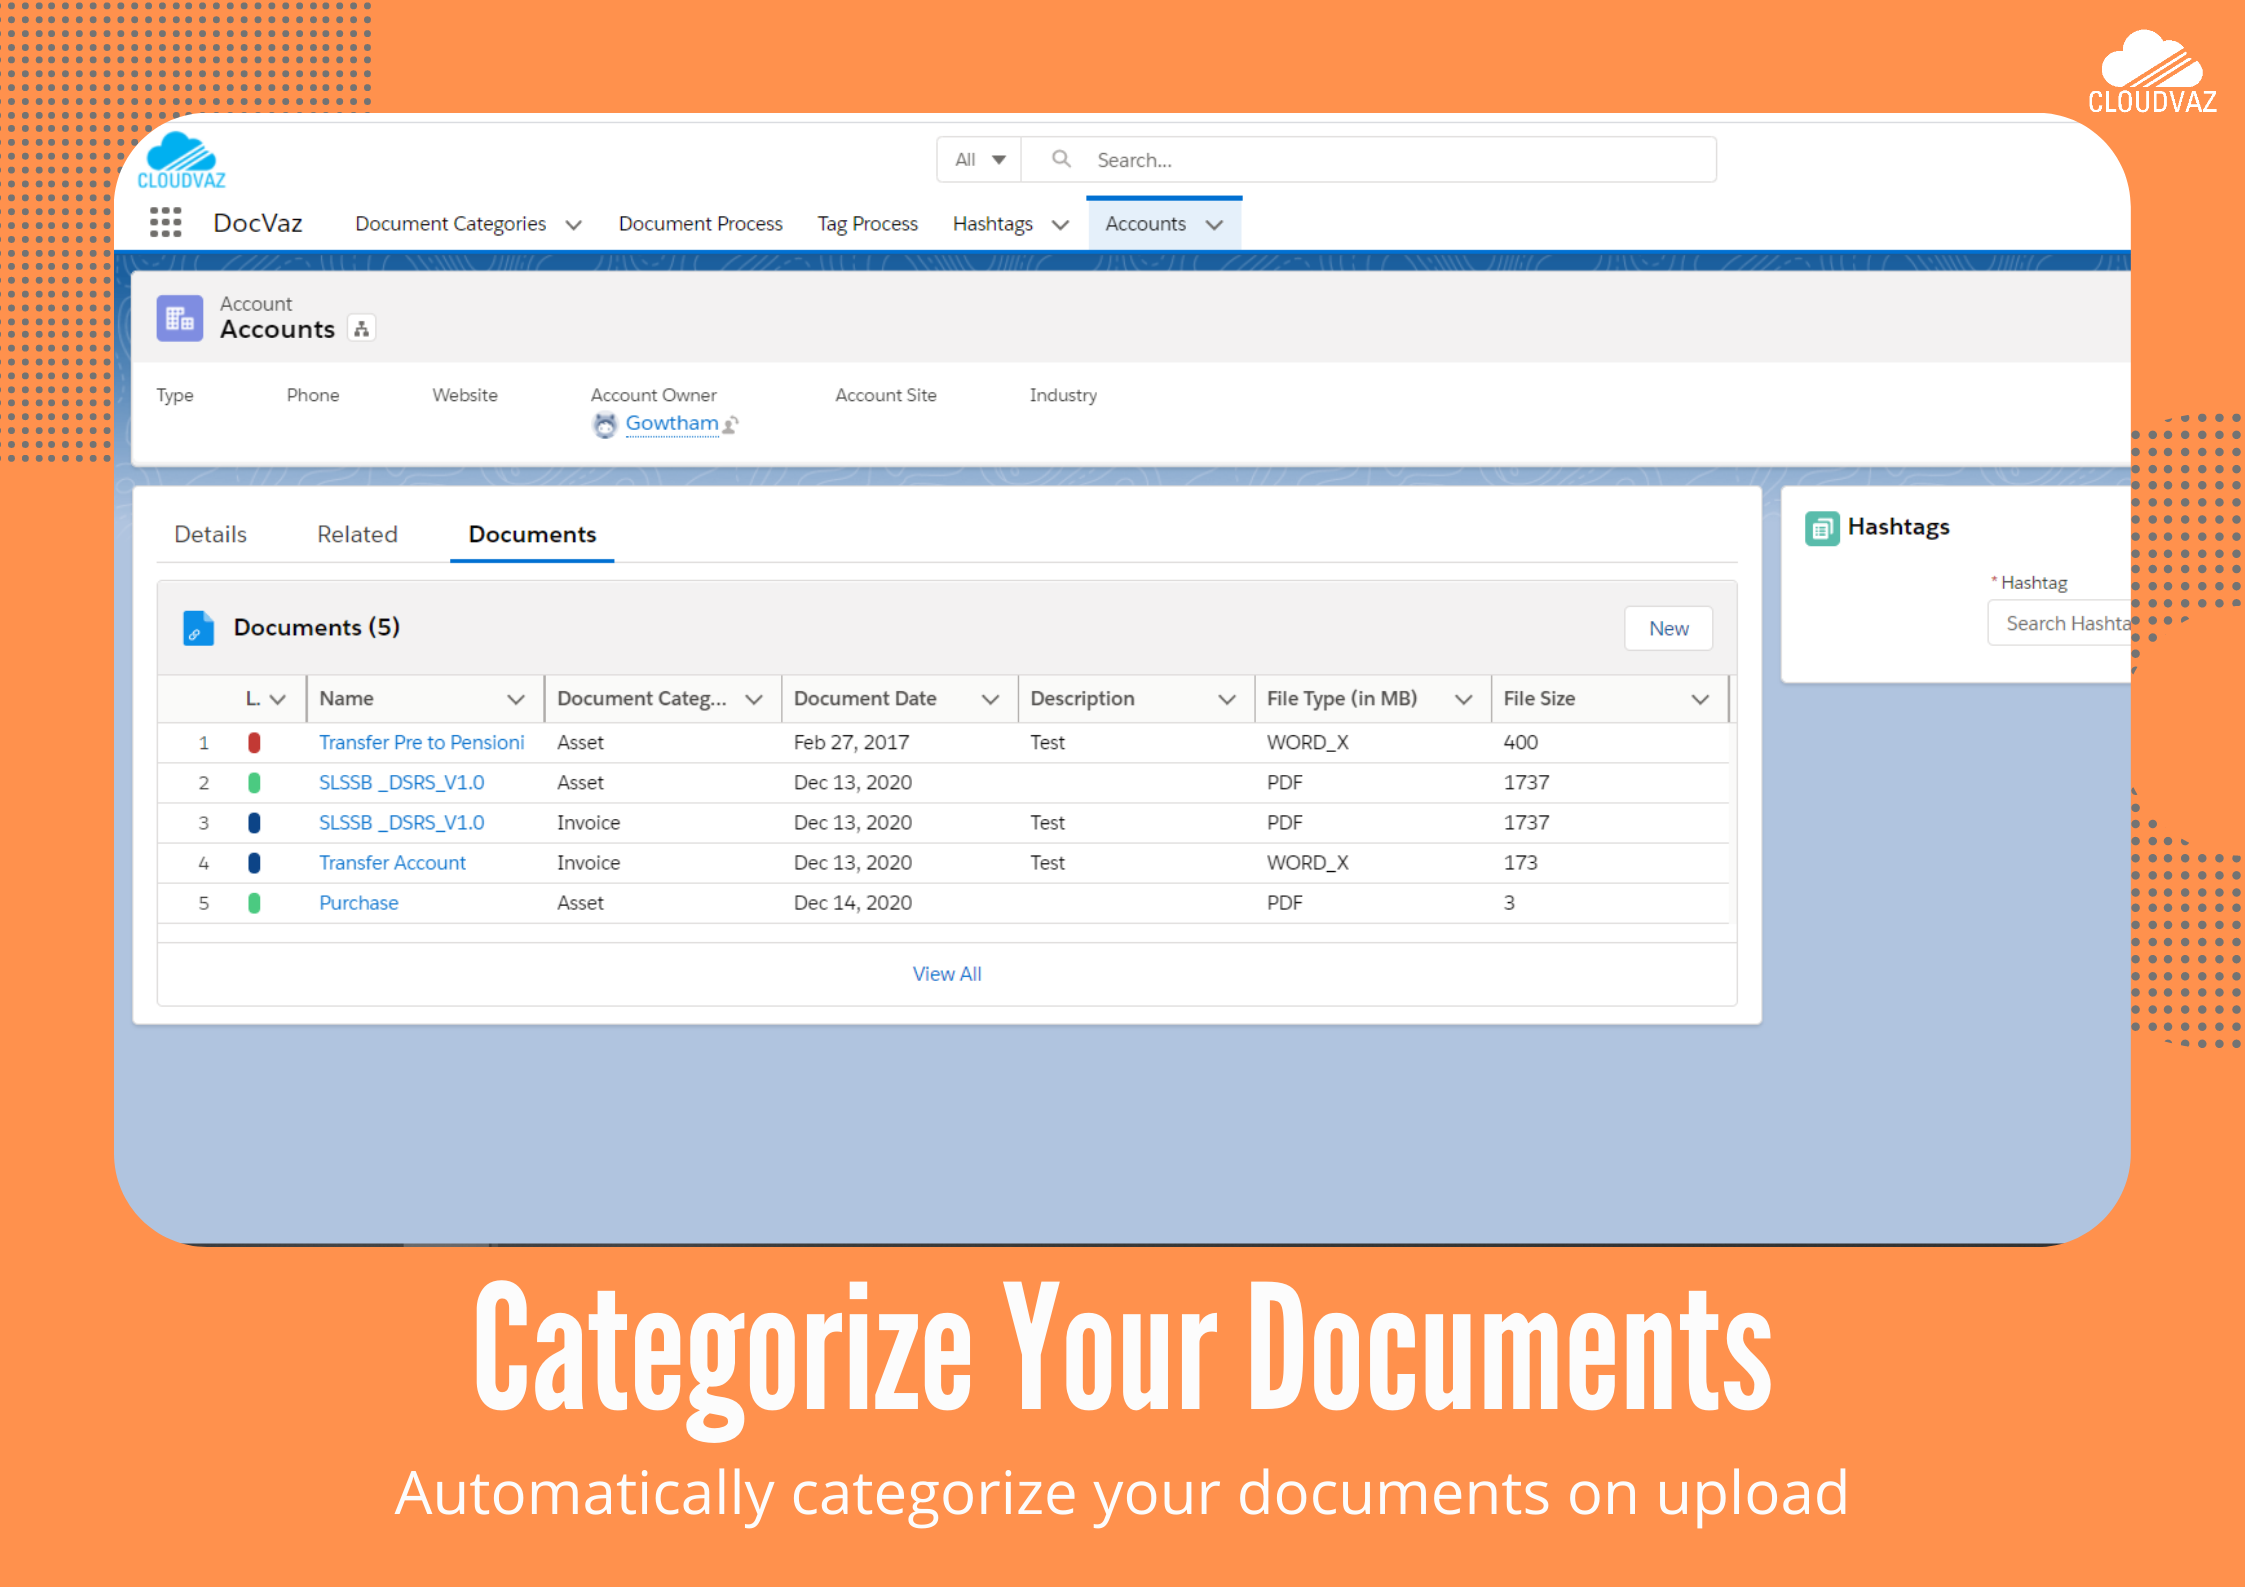Click the View All link

click(x=946, y=973)
